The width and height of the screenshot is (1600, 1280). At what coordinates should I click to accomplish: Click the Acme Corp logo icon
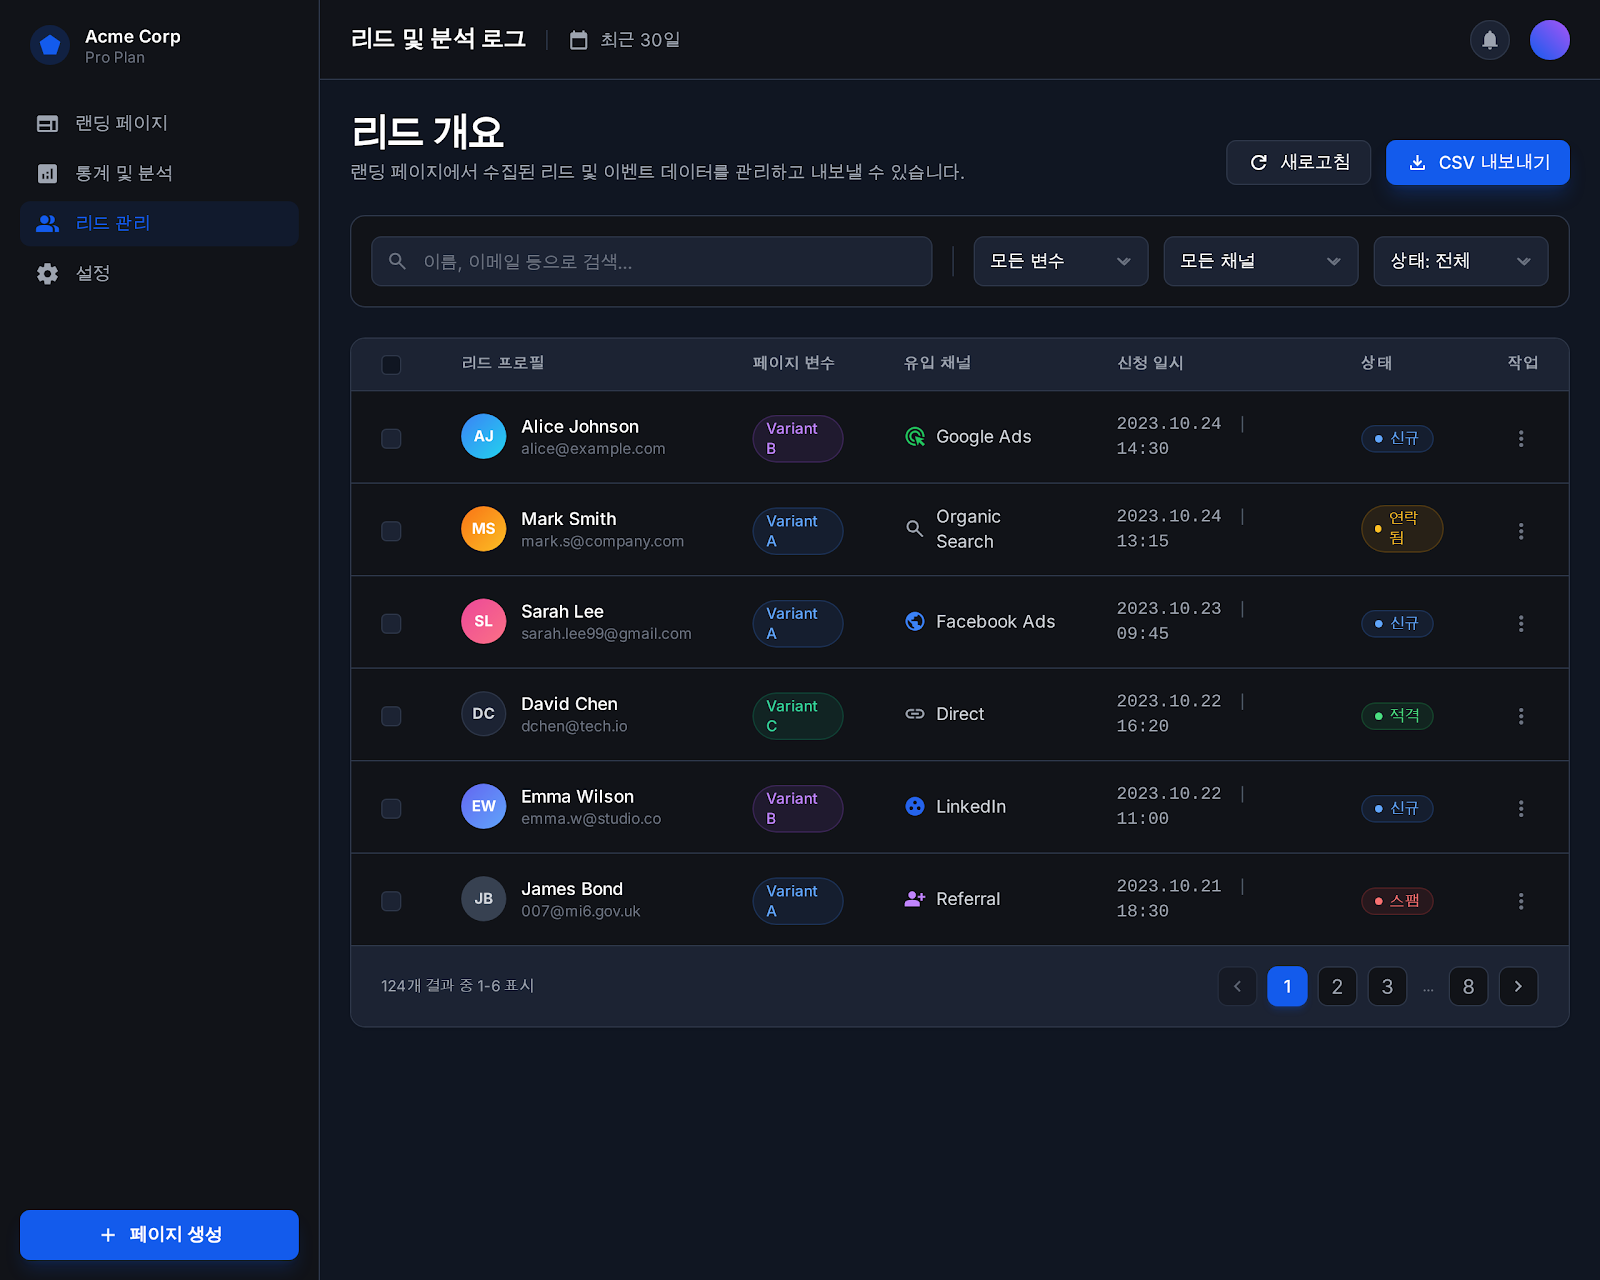click(50, 45)
